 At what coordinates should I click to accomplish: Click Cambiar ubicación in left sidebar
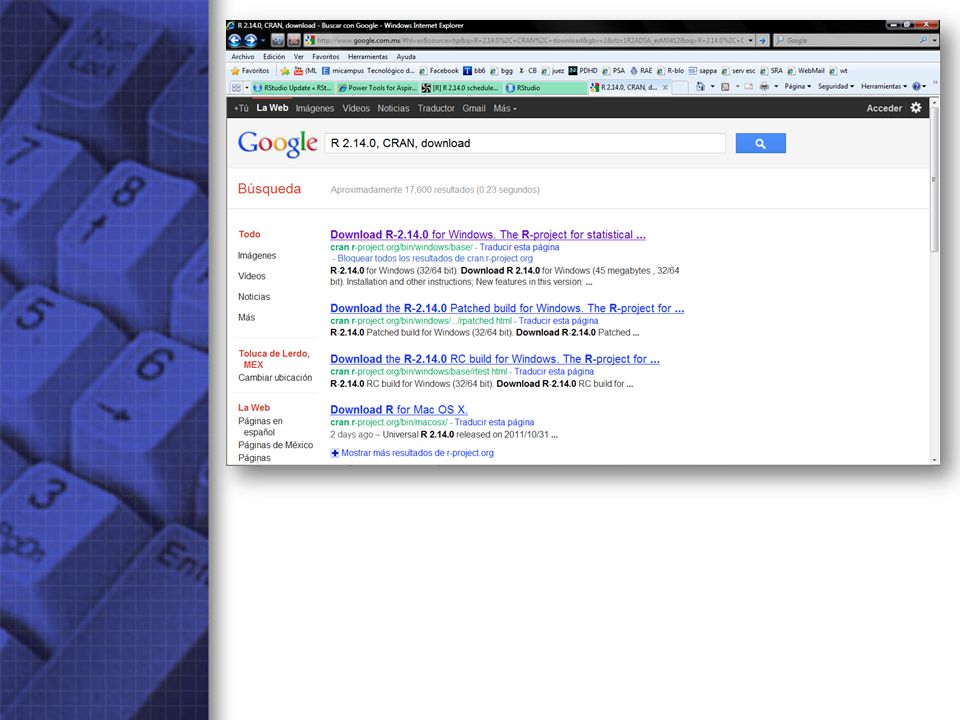(x=275, y=378)
